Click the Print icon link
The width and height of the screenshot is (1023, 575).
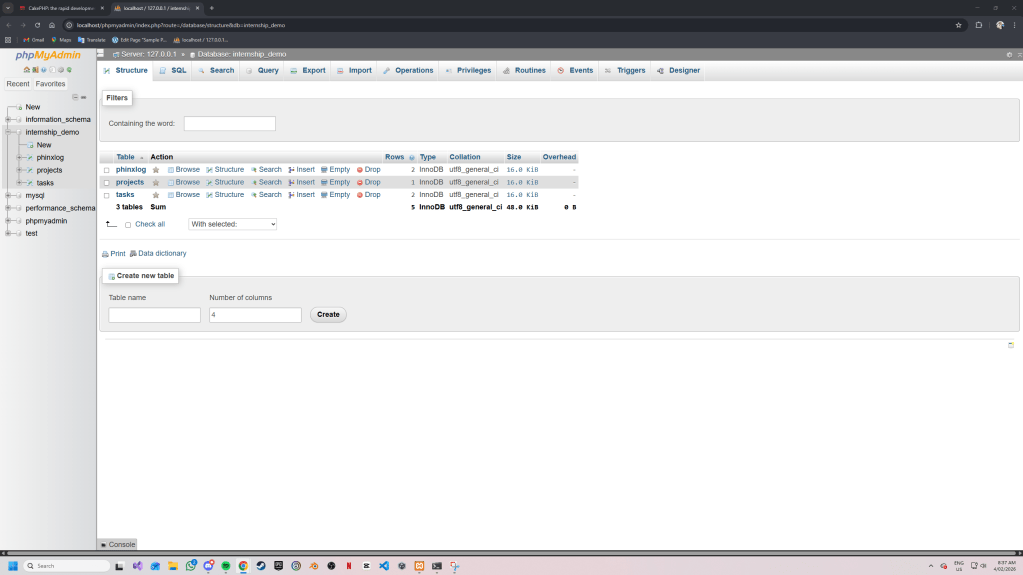(x=113, y=254)
